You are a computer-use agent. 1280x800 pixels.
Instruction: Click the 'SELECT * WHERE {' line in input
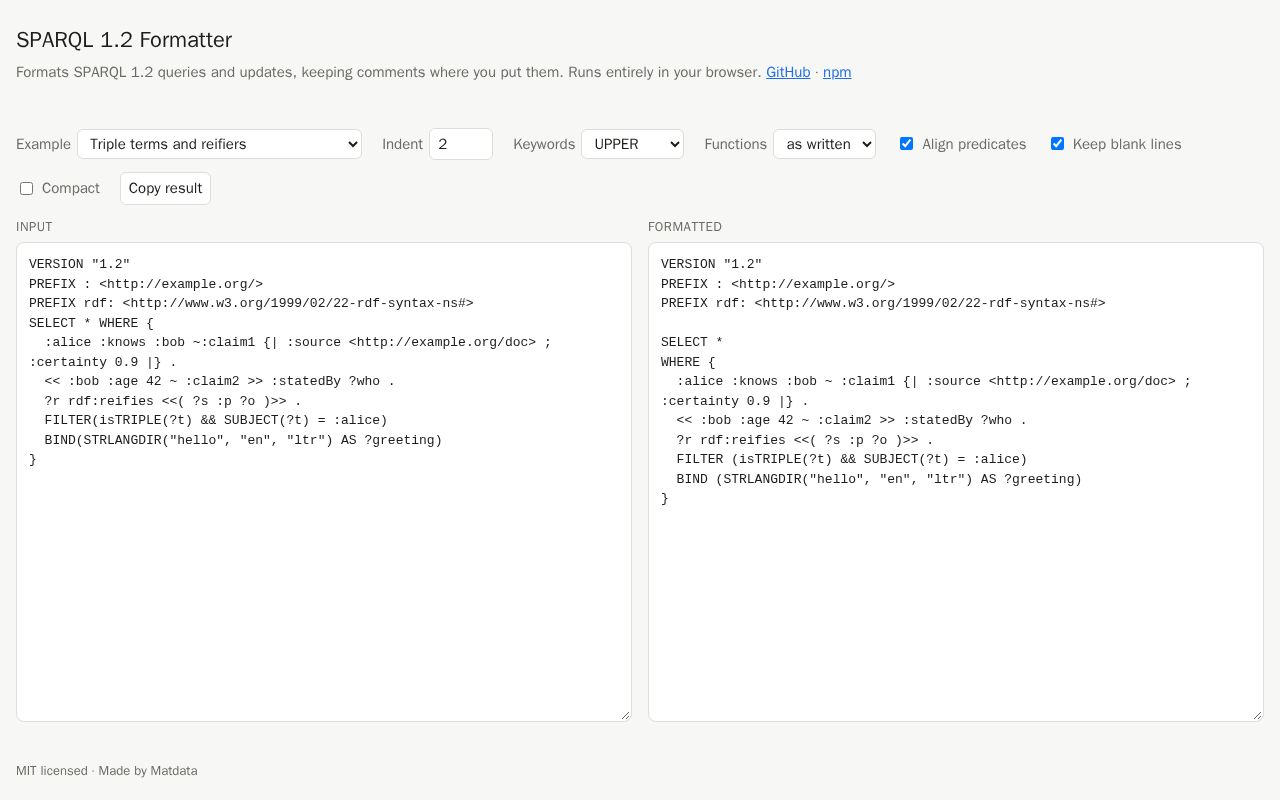91,323
